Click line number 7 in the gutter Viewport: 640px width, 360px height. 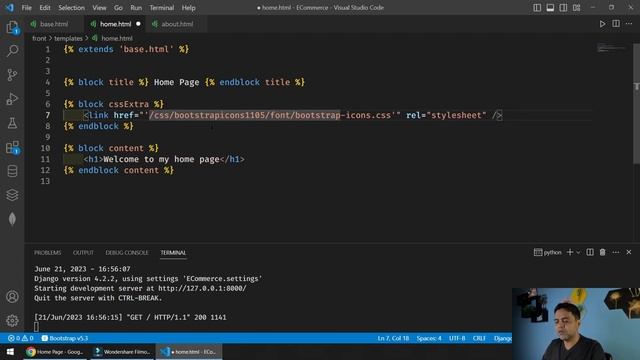tap(48, 115)
